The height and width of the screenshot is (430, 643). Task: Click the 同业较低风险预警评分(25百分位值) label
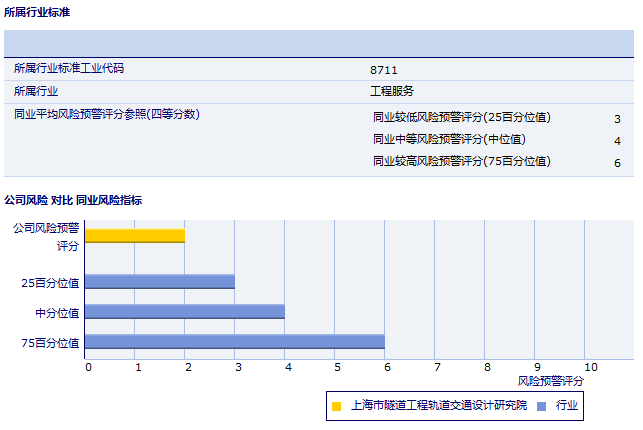(461, 117)
